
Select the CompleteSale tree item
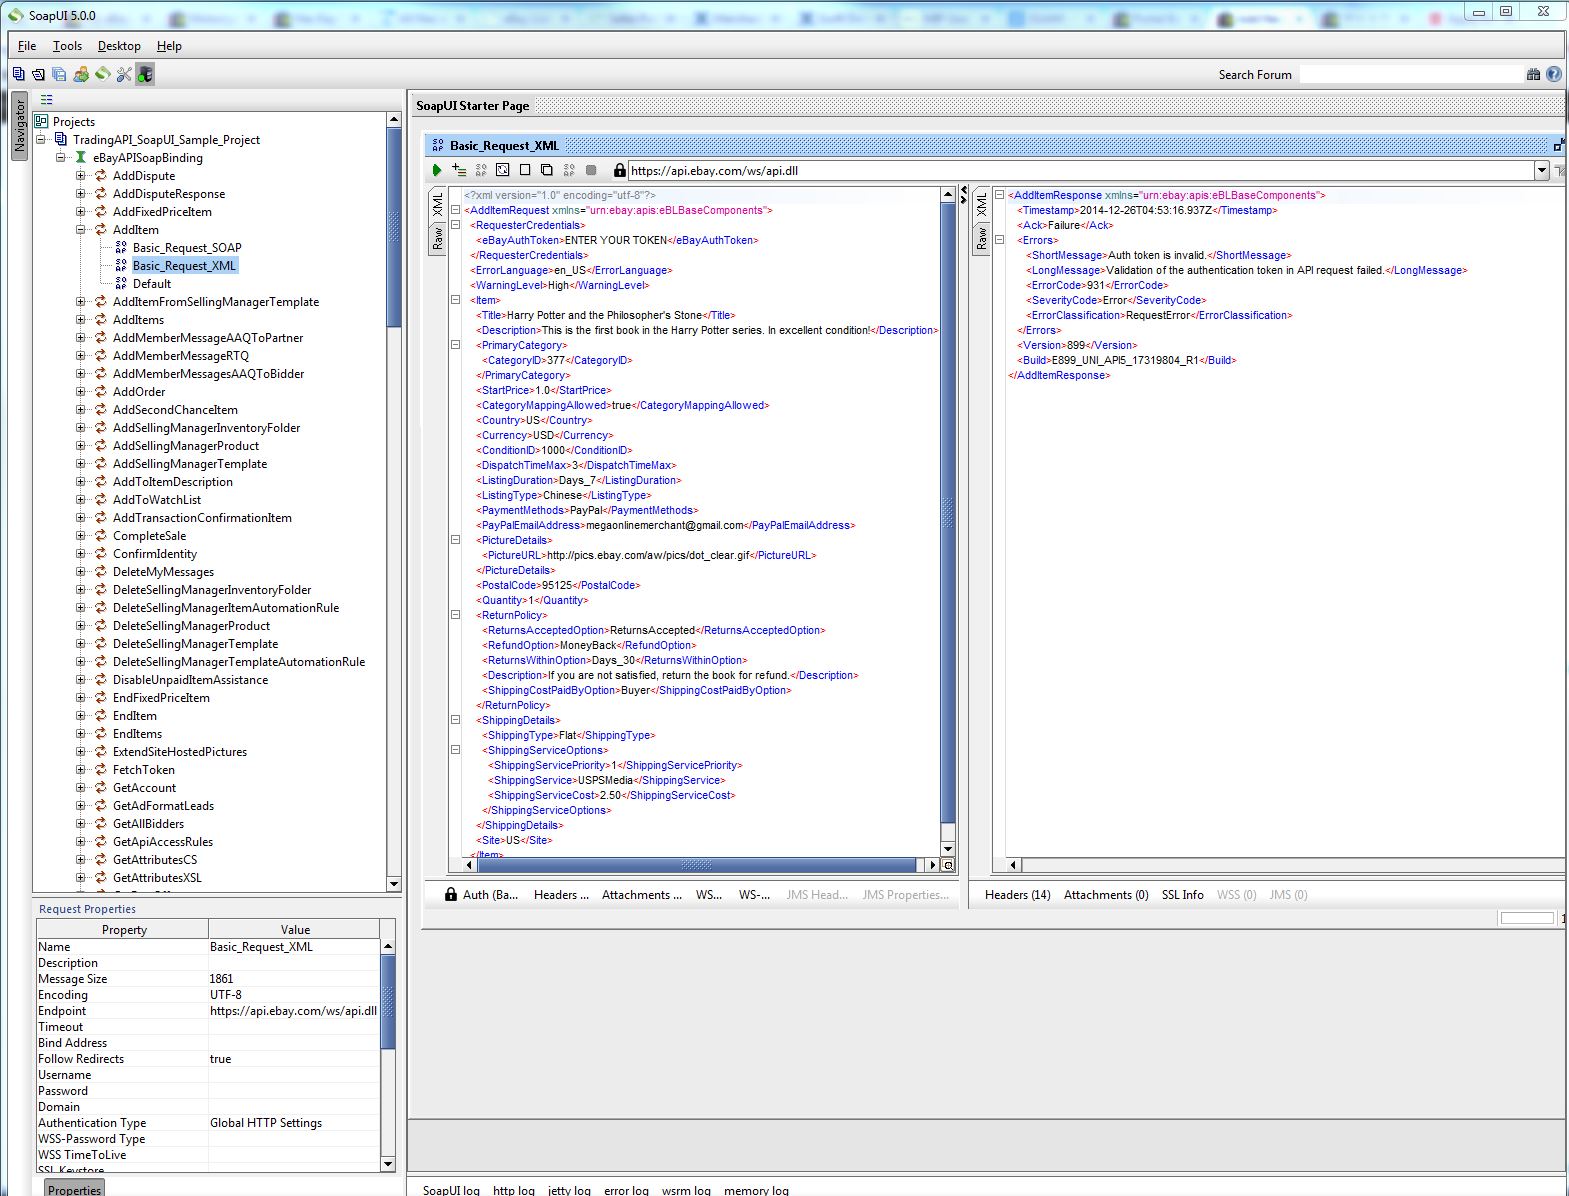coord(149,535)
